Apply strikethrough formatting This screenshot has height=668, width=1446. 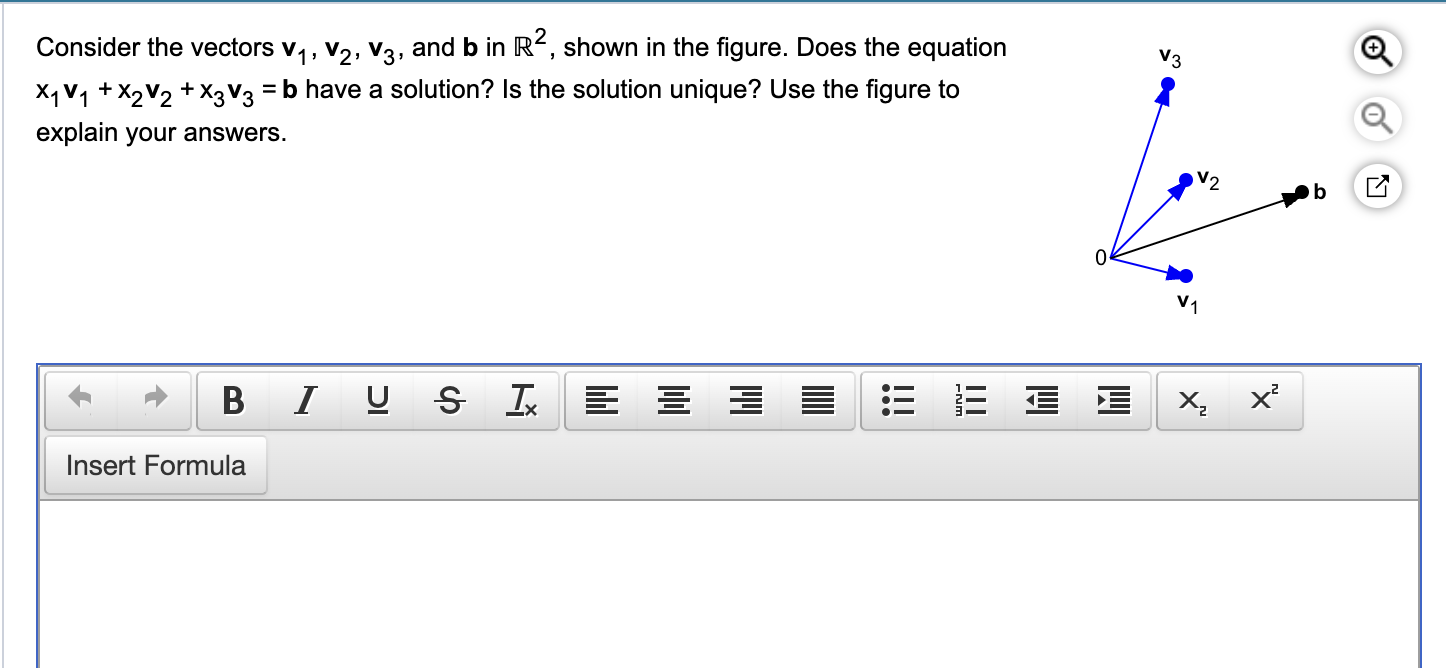coord(449,400)
